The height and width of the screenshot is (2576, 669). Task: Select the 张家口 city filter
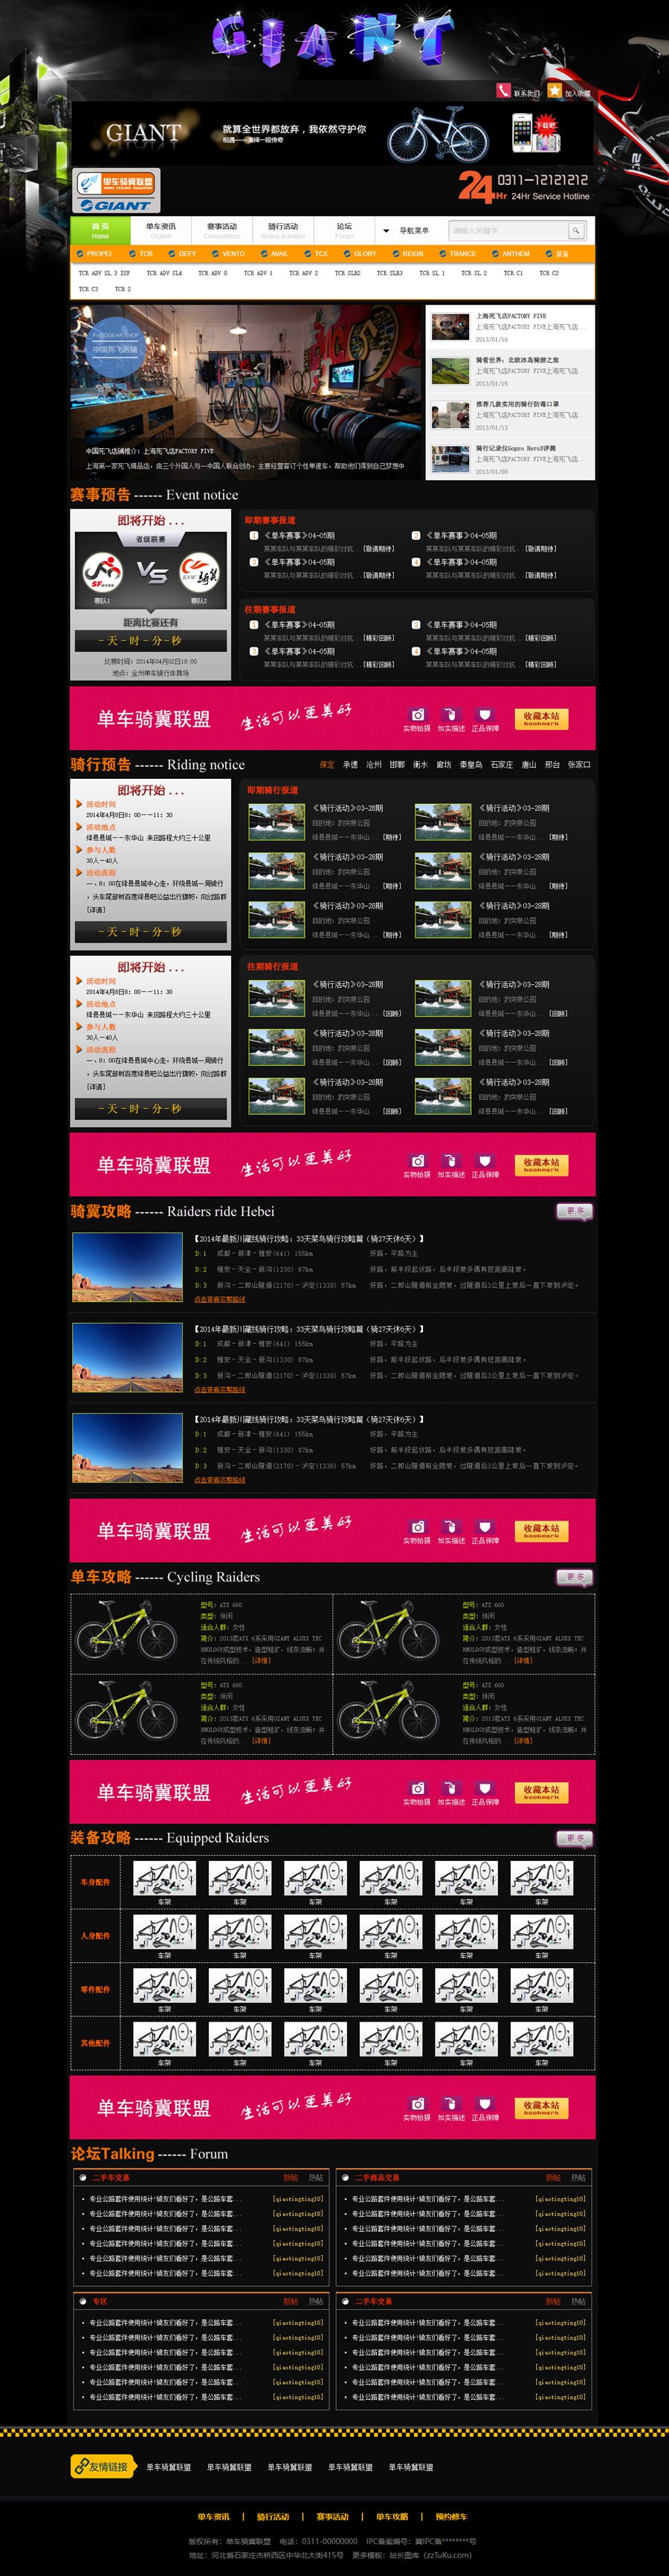[x=579, y=765]
